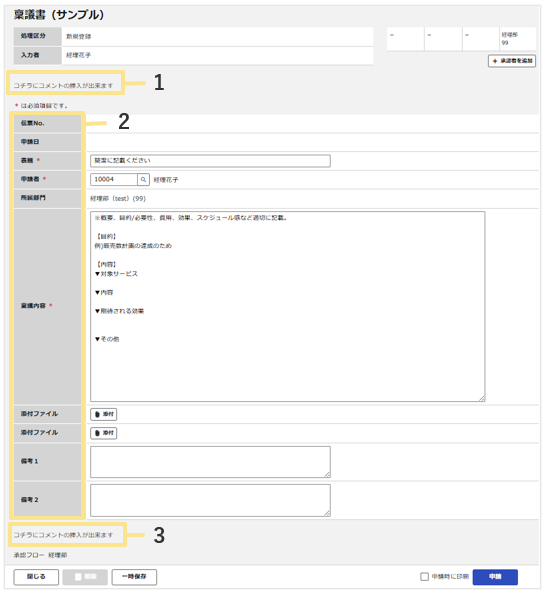Image resolution: width=544 pixels, height=591 pixels.
Task: Click the resize grip of 備考1 box
Action: tap(327, 475)
